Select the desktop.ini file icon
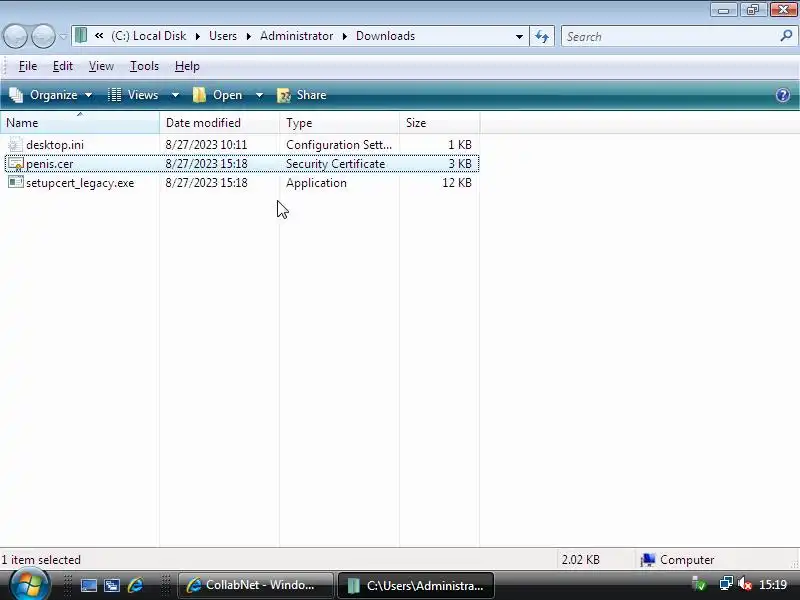Viewport: 800px width, 600px height. coord(16,144)
